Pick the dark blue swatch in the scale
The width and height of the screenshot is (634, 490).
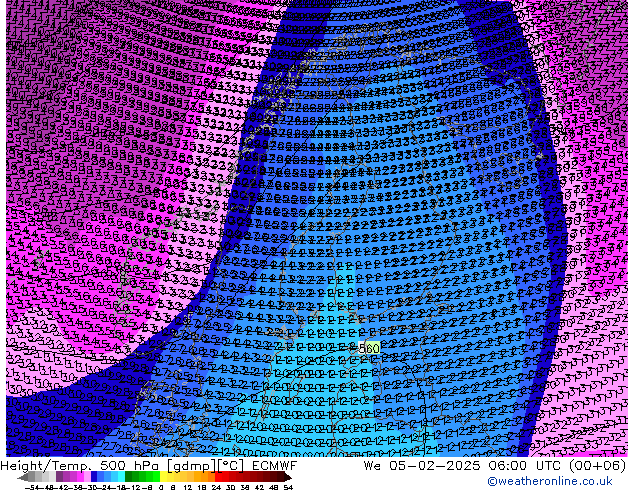coord(94,477)
